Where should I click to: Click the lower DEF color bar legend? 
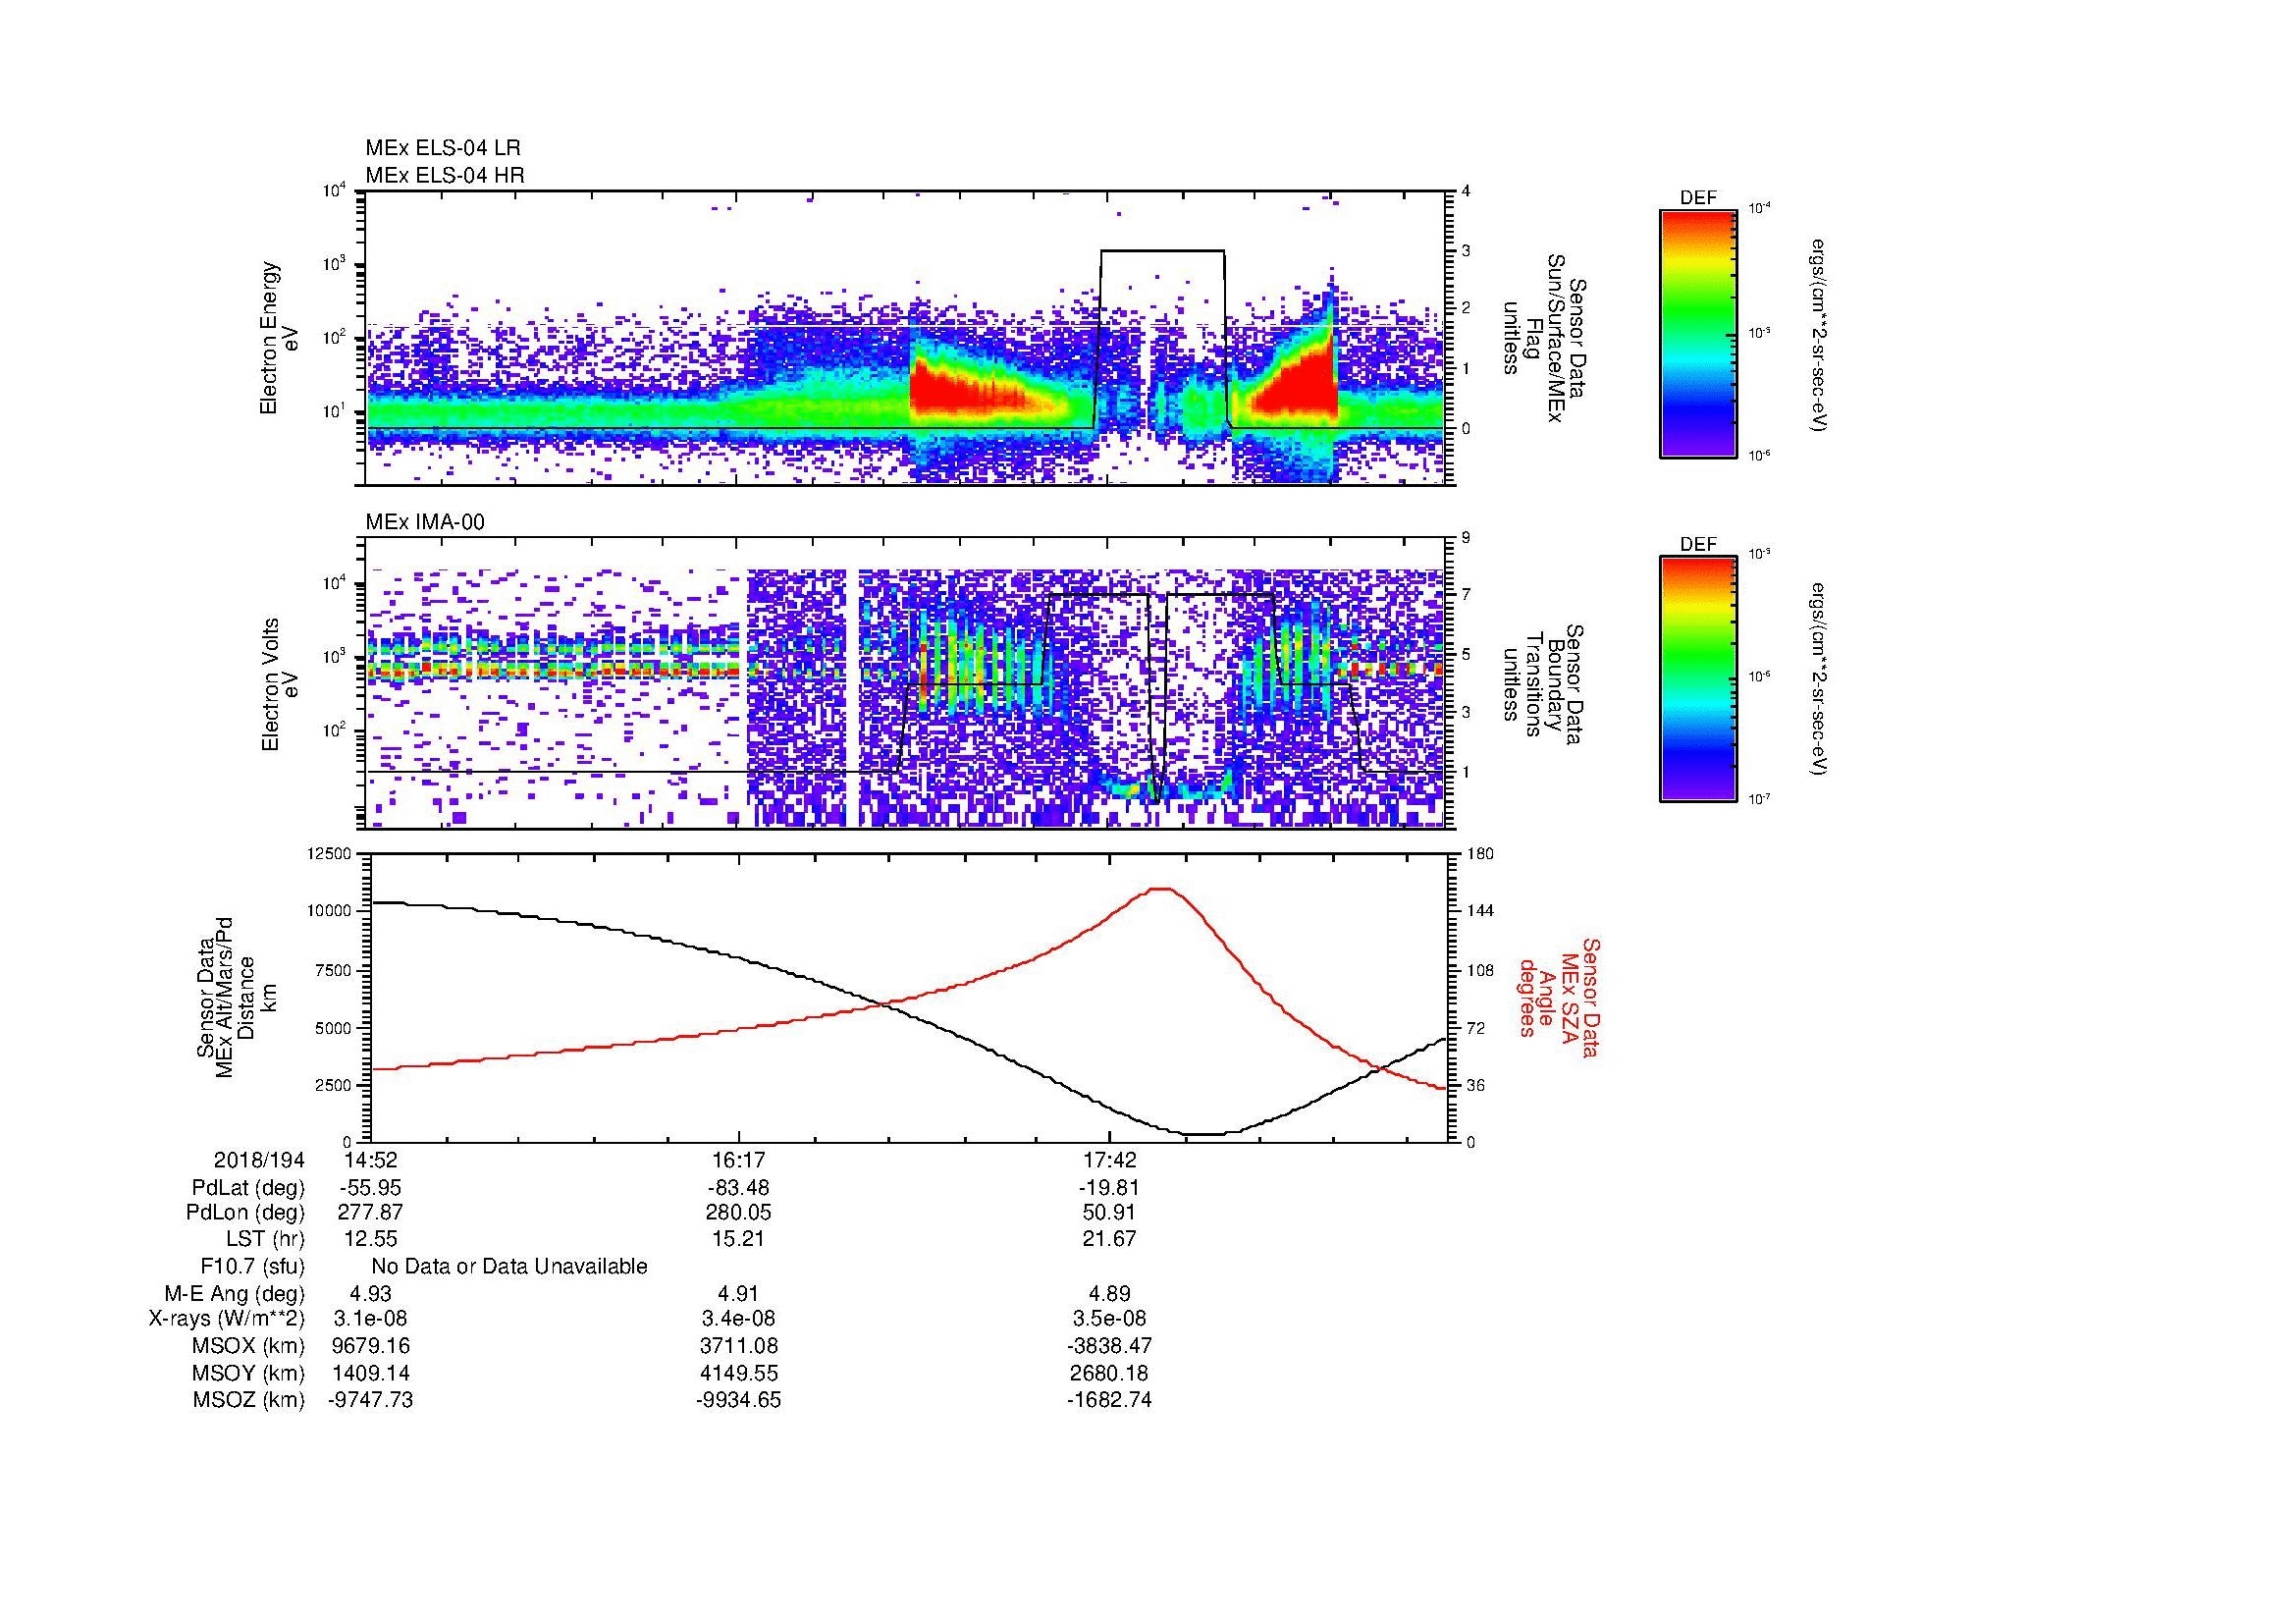(x=1697, y=679)
